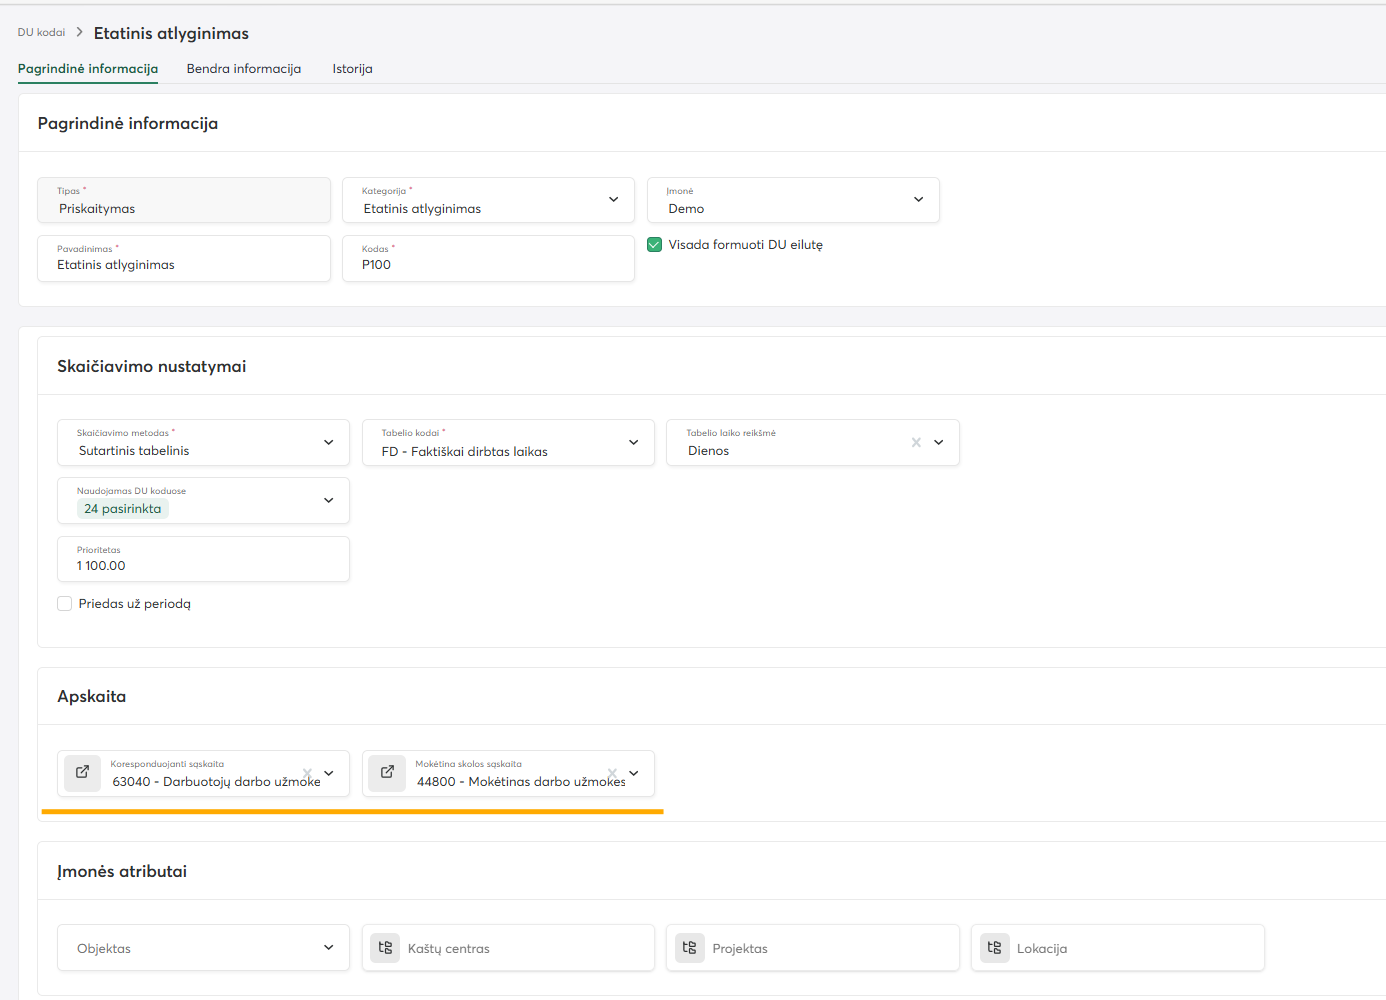Open the Tabelio kodai dropdown
This screenshot has width=1386, height=1000.
[633, 442]
